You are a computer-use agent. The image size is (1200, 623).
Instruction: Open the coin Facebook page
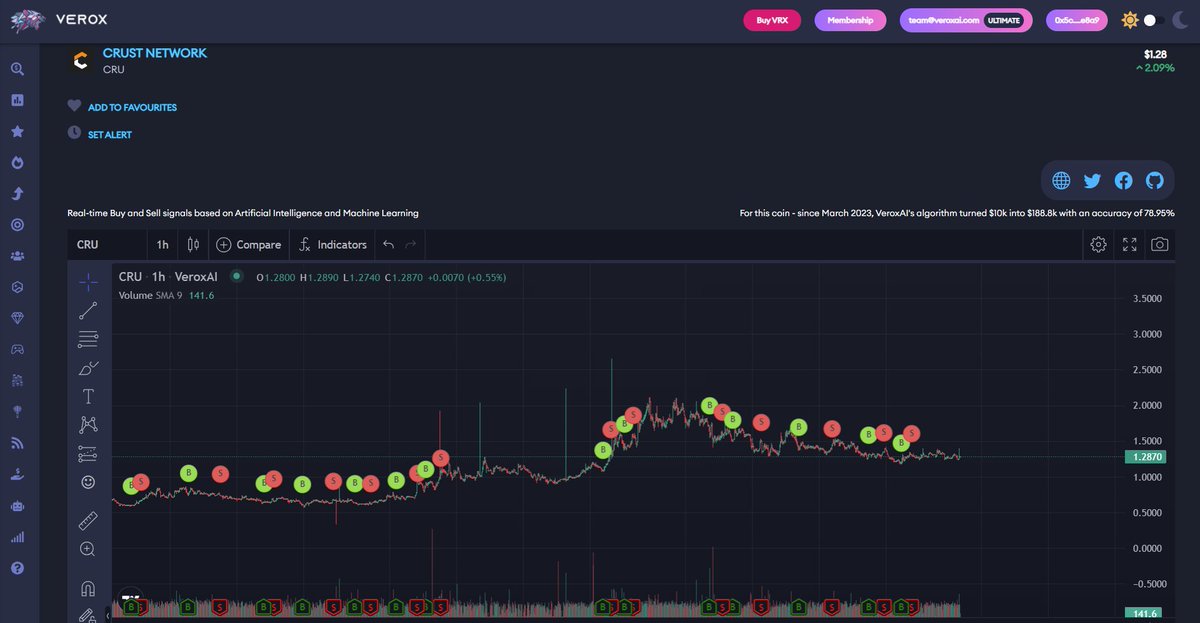tap(1124, 181)
